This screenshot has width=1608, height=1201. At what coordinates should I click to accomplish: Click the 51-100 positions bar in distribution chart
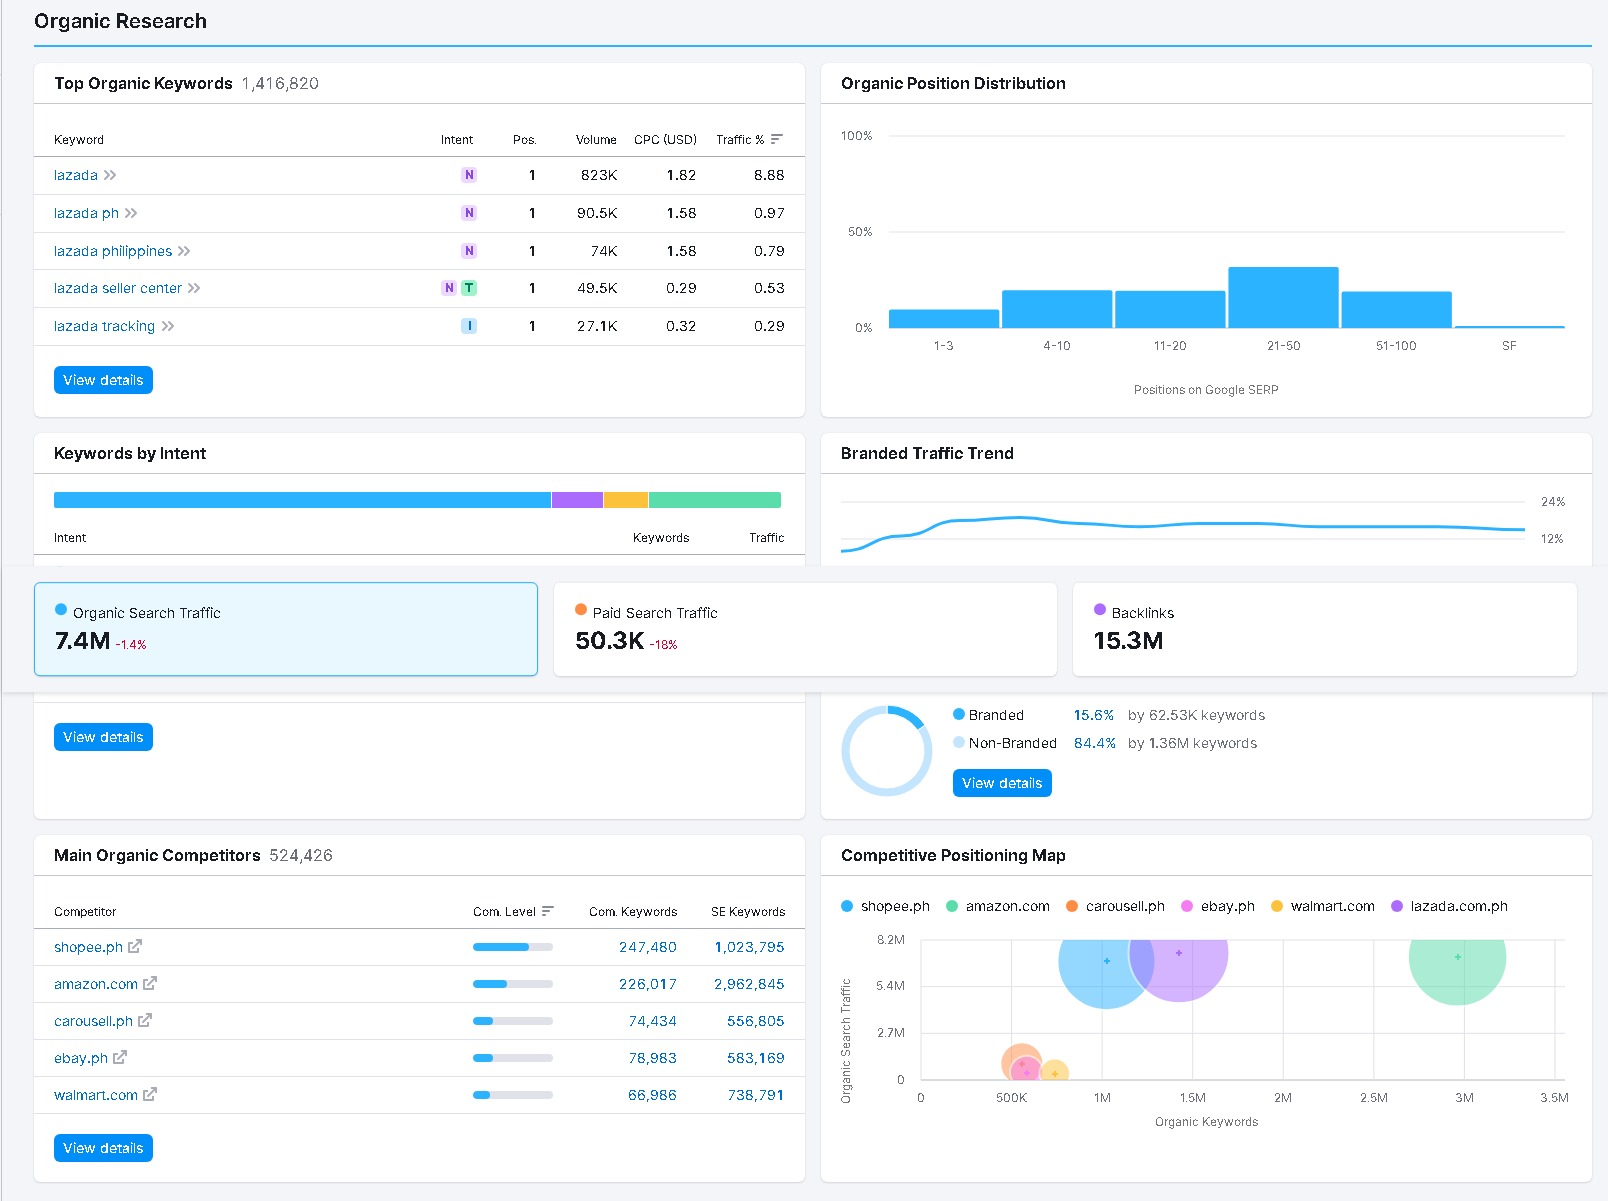pos(1396,310)
